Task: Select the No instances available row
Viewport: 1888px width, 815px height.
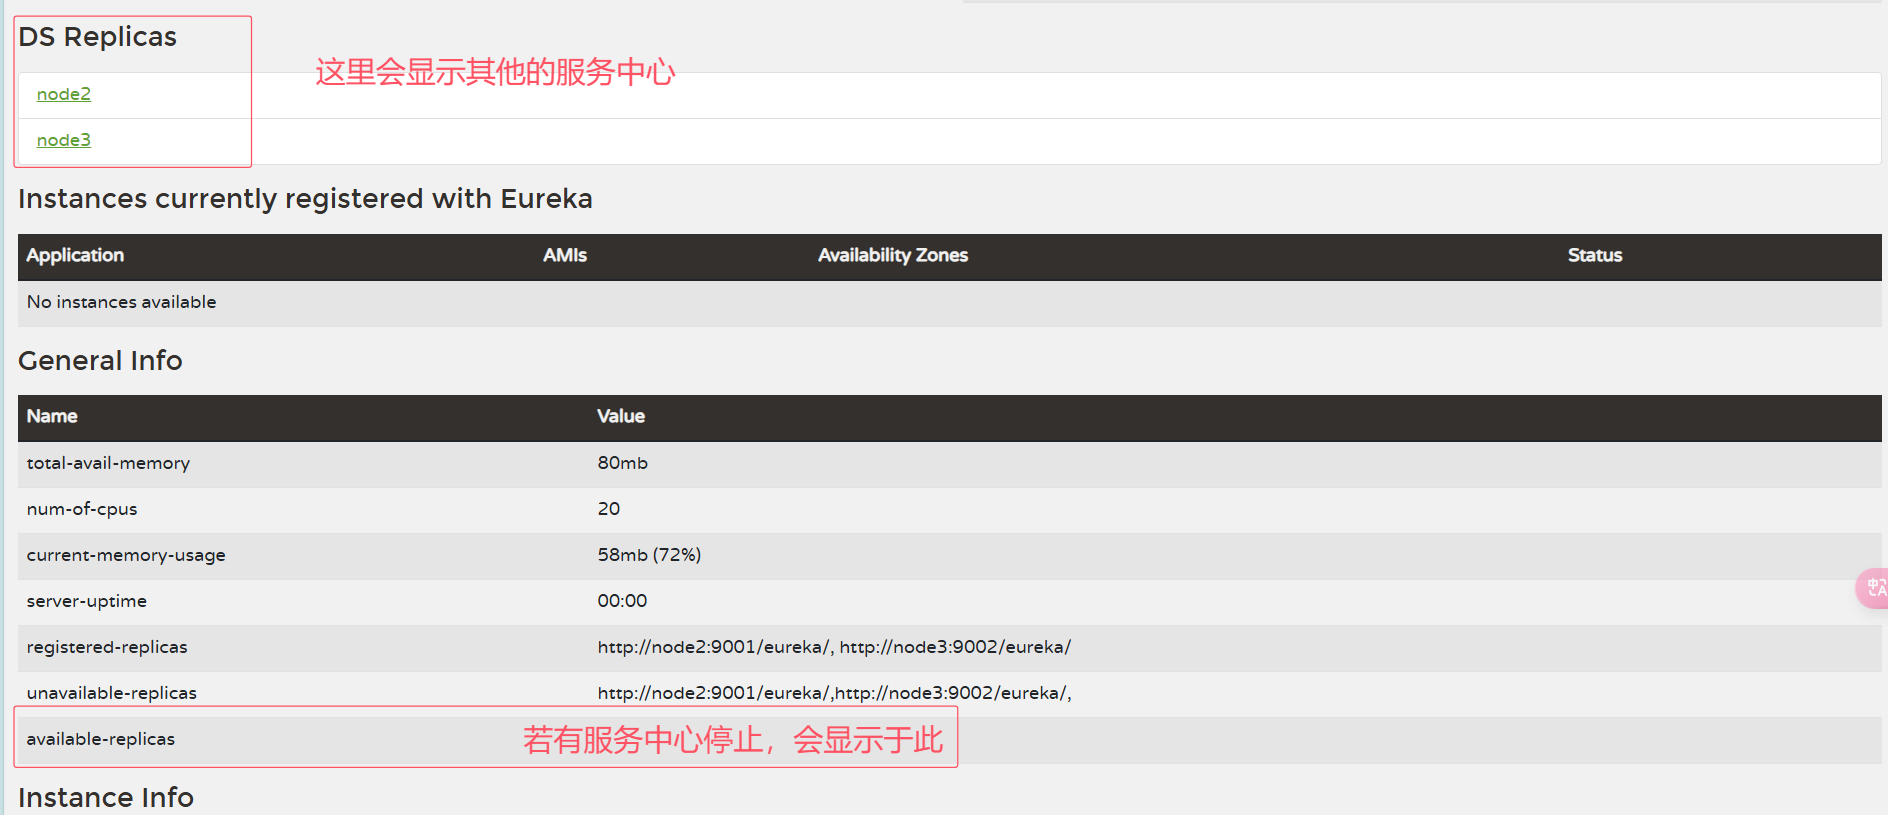Action: point(950,303)
